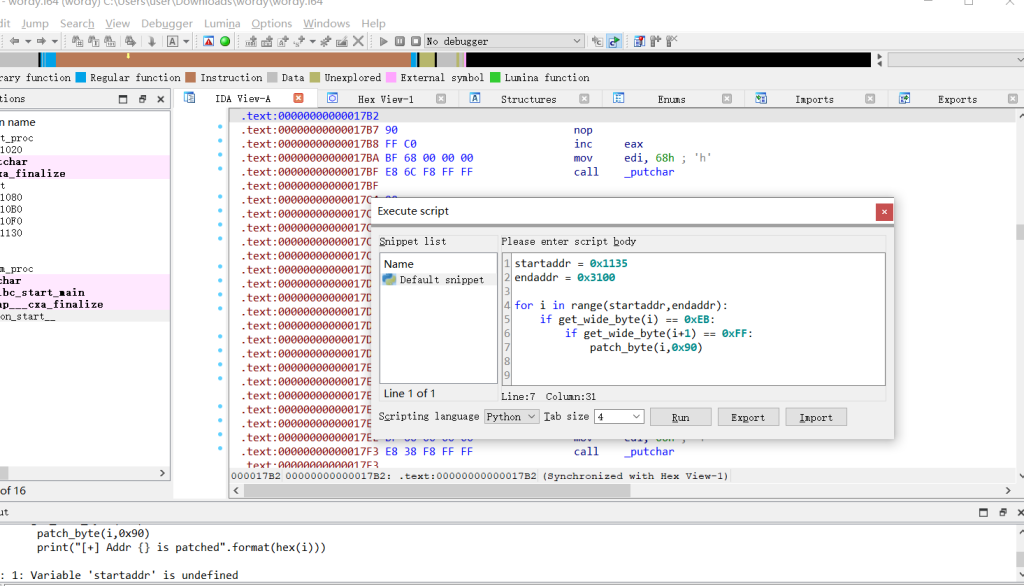Open the Lumina menu

[x=222, y=23]
